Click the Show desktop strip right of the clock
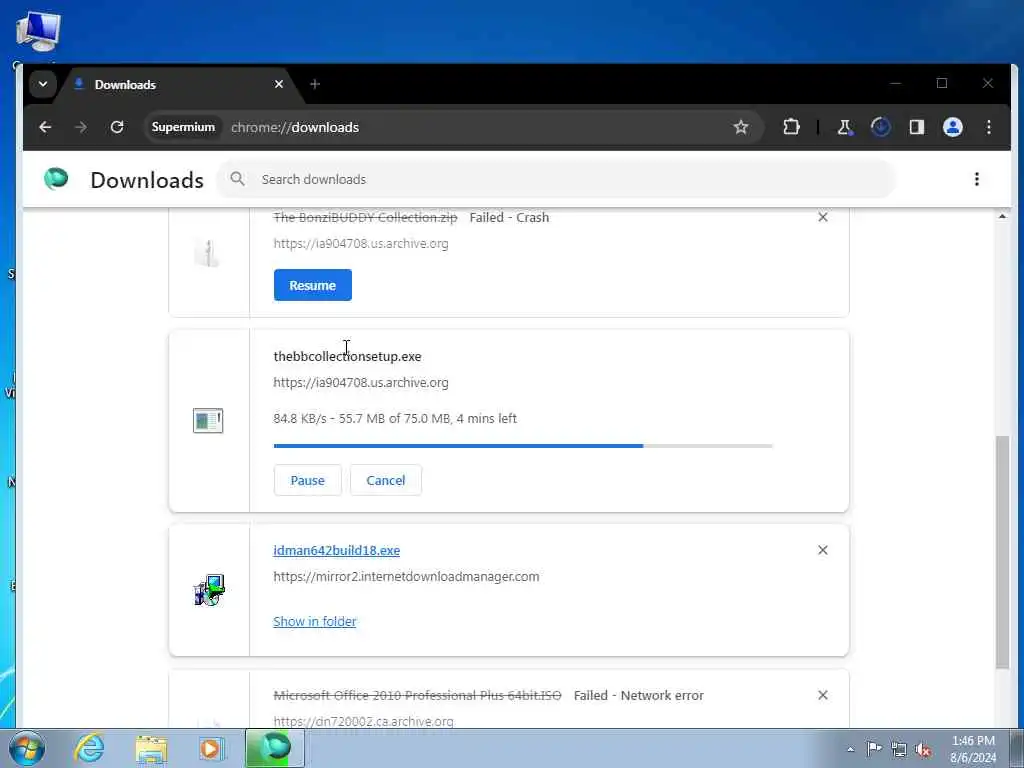The width and height of the screenshot is (1024, 768). click(1016, 748)
